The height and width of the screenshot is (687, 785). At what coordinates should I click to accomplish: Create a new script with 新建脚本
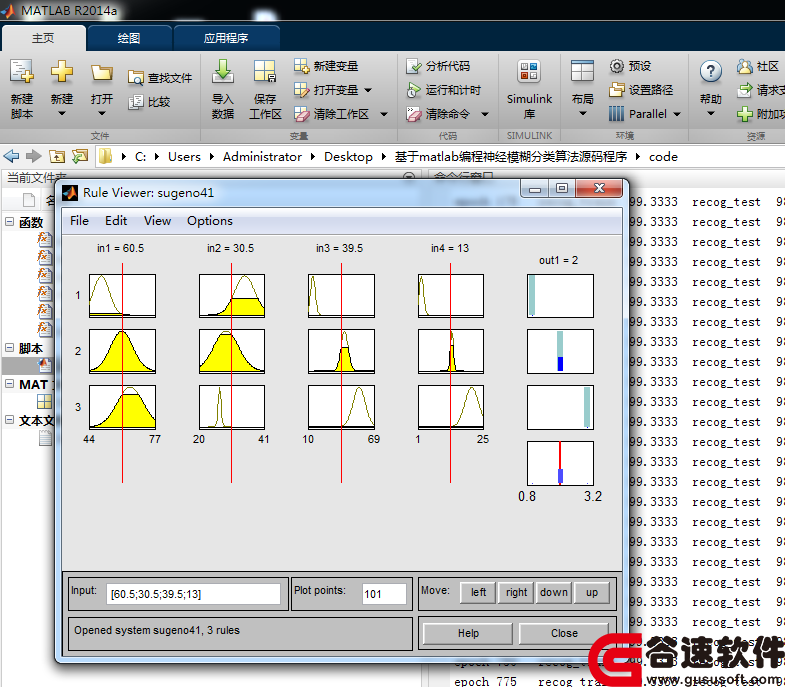(x=22, y=89)
